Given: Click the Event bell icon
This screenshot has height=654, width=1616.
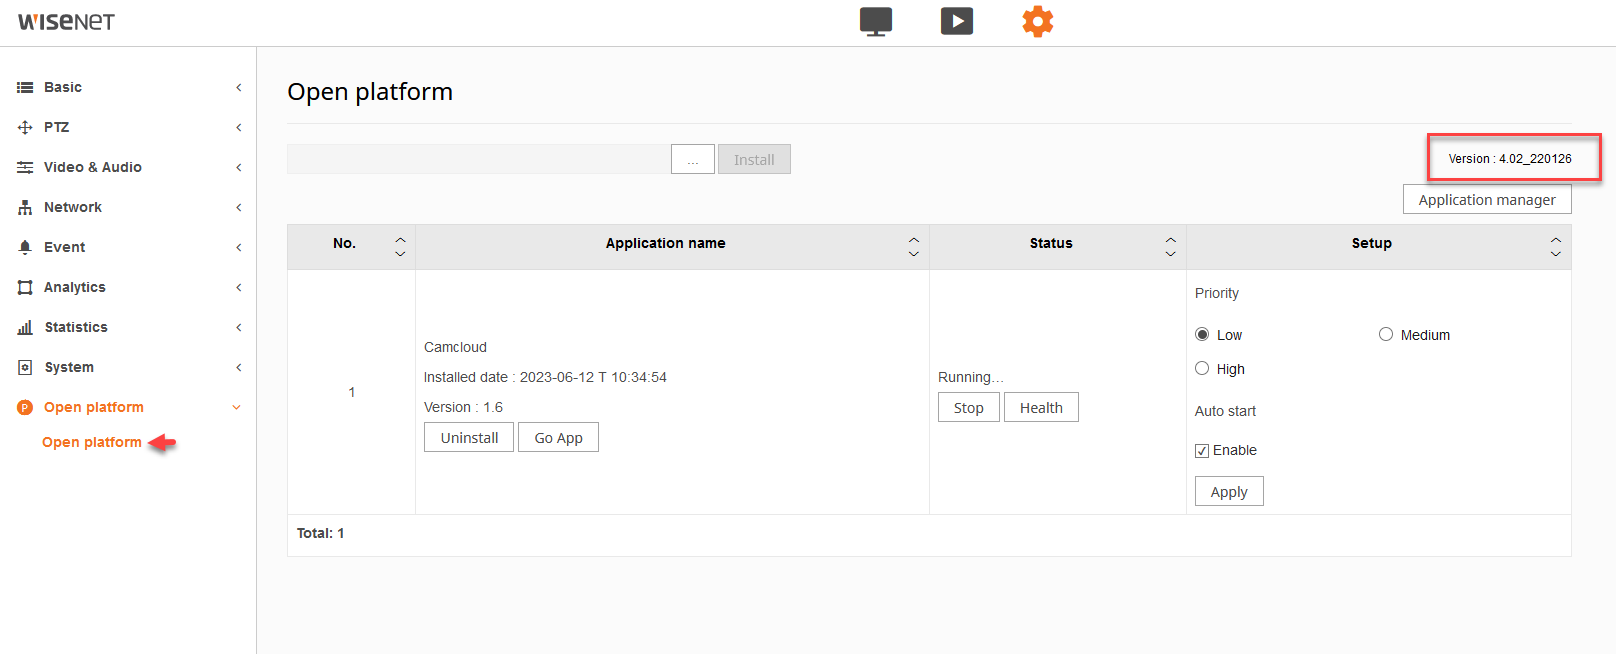Looking at the screenshot, I should pyautogui.click(x=25, y=248).
